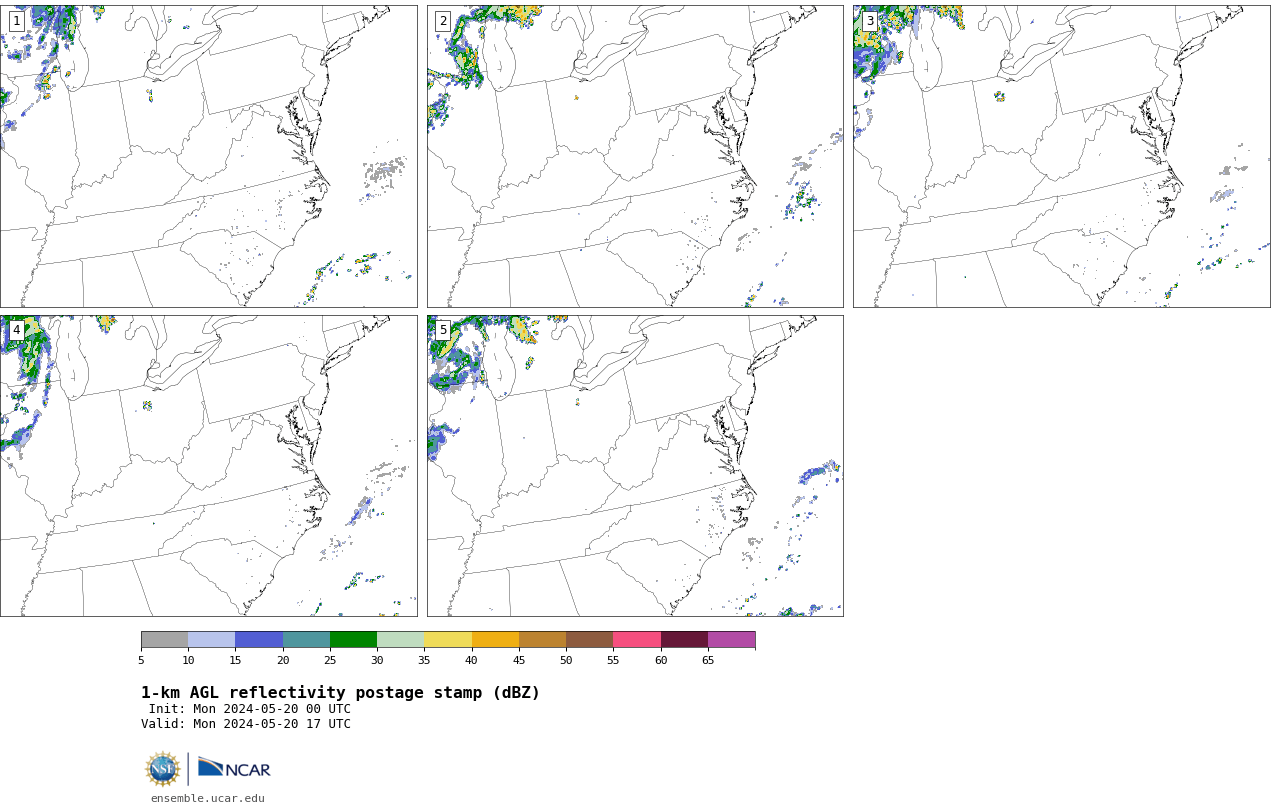Open the ensemble.ucar.edu link
The image size is (1280, 809).
(208, 798)
